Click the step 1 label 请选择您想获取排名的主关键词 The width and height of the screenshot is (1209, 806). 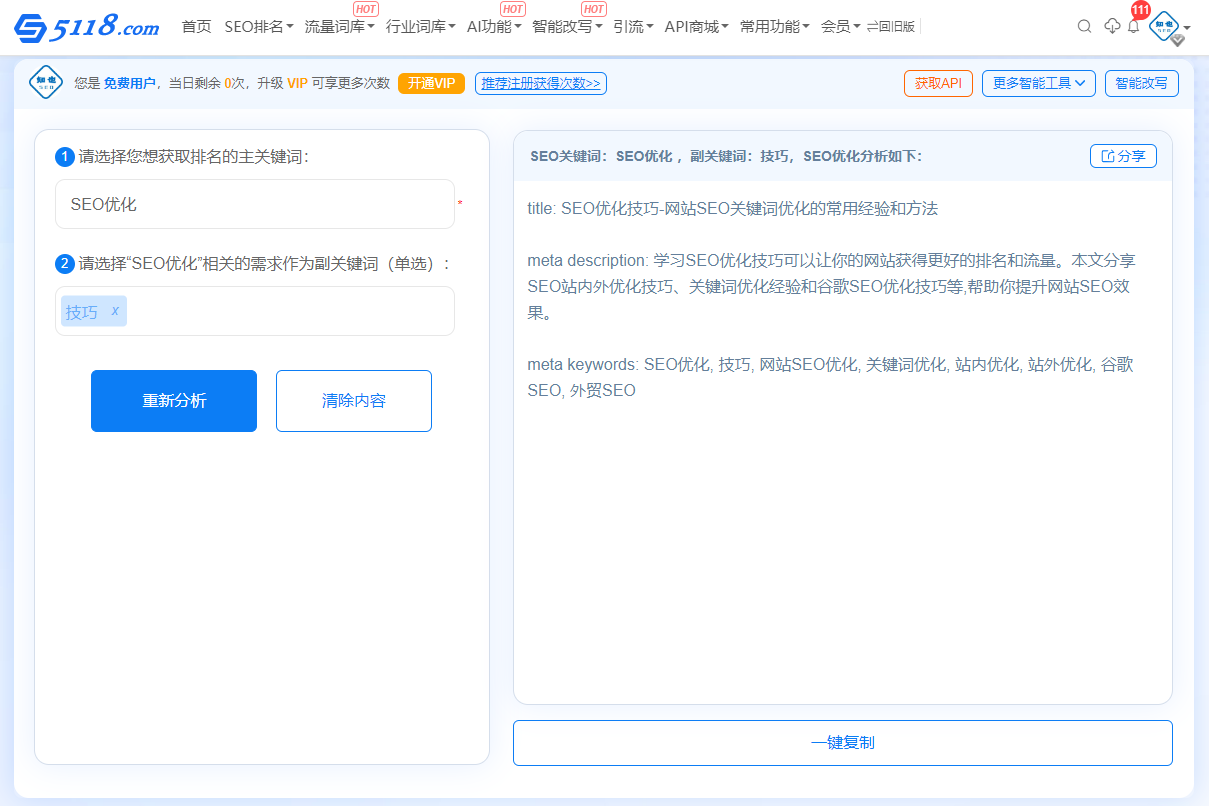coord(194,157)
